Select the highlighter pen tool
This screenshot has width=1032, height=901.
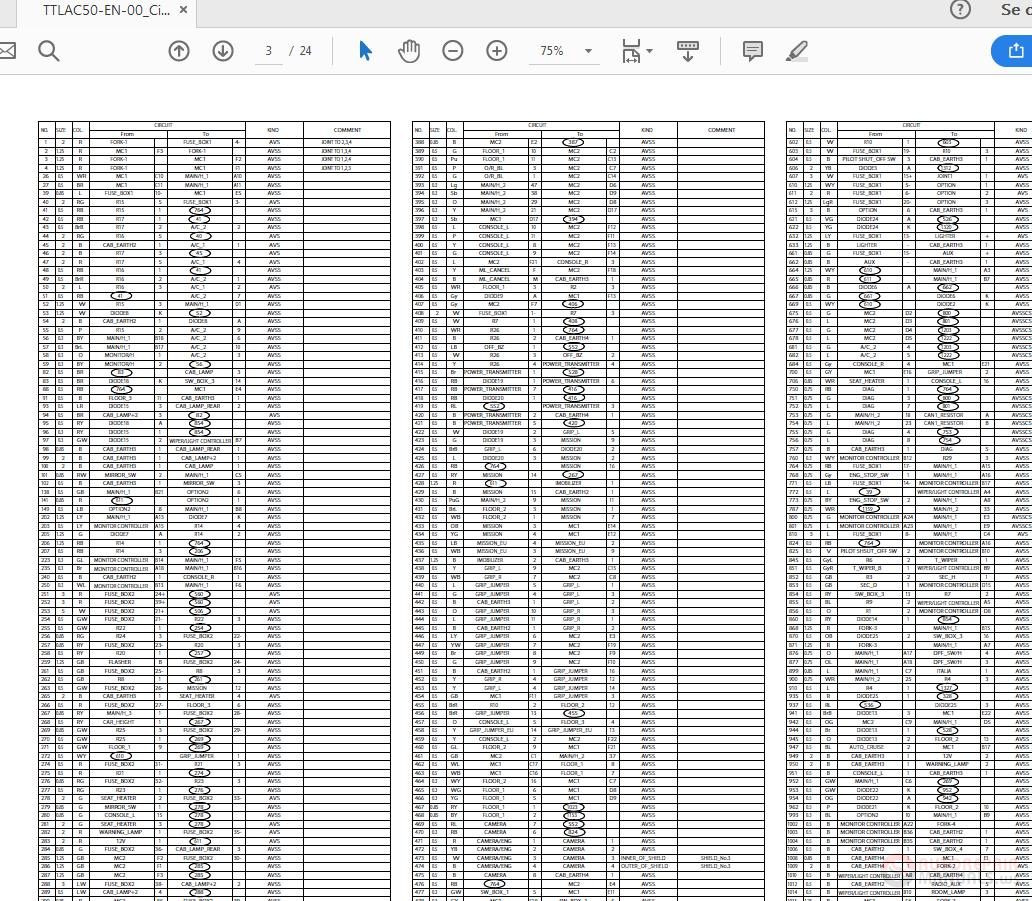tap(797, 51)
